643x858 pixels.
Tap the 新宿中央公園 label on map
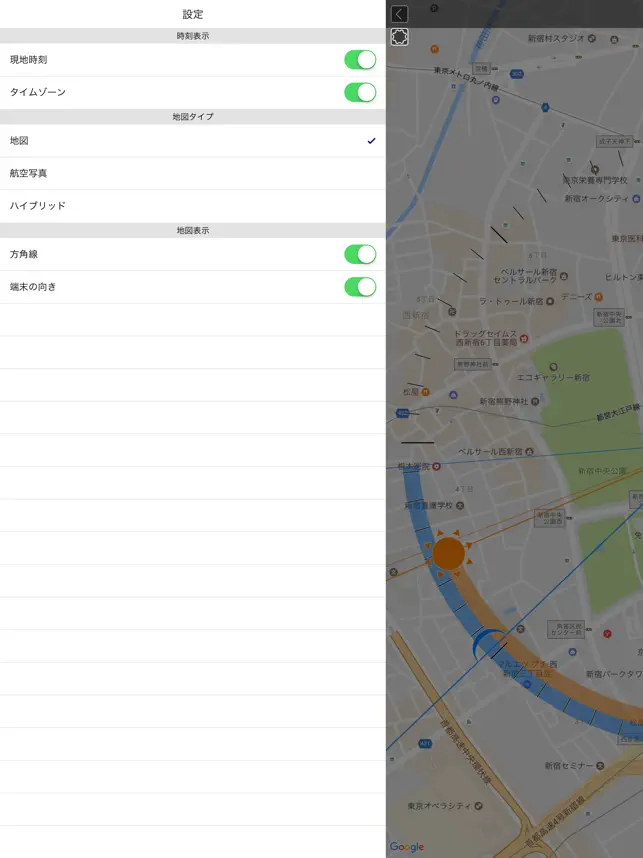pyautogui.click(x=603, y=471)
